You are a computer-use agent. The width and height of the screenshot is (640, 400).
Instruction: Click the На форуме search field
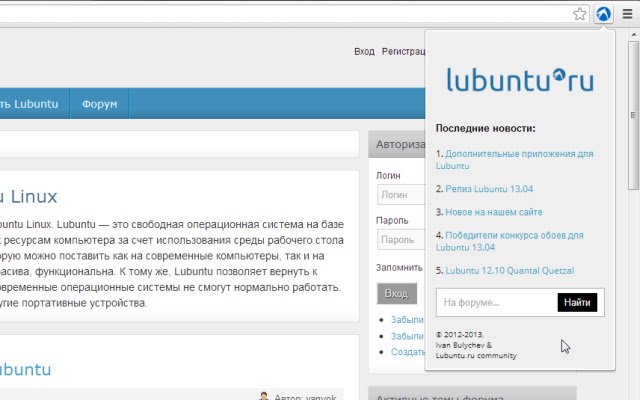(496, 302)
